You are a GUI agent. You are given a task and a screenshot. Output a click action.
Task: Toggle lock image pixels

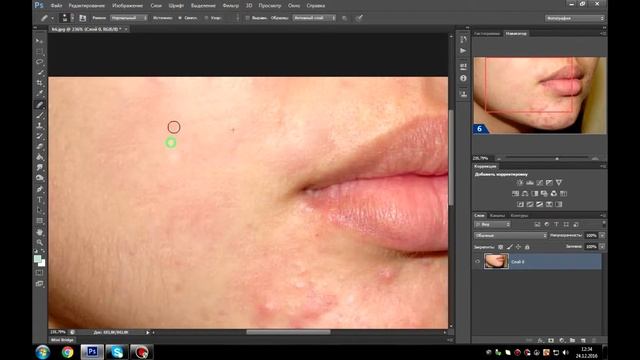pos(509,247)
